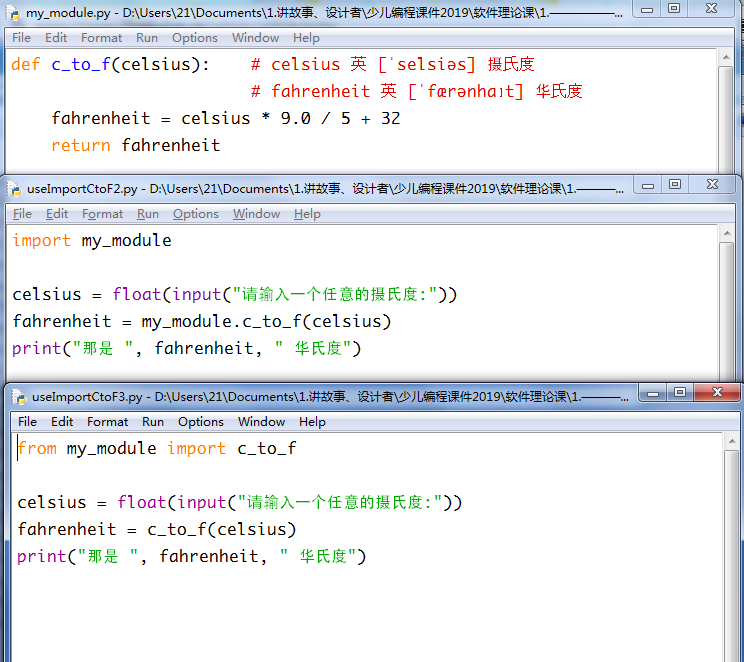Open Options menu in useImportCtoF3.py window
Screen dimensions: 744x662
201,421
